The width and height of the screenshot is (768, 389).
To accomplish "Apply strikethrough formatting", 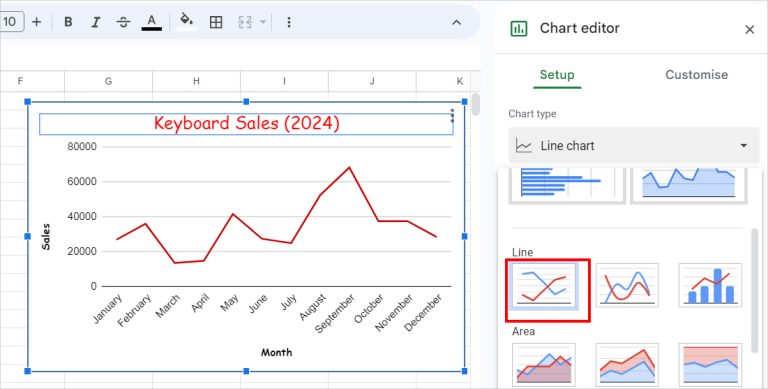I will pos(123,22).
